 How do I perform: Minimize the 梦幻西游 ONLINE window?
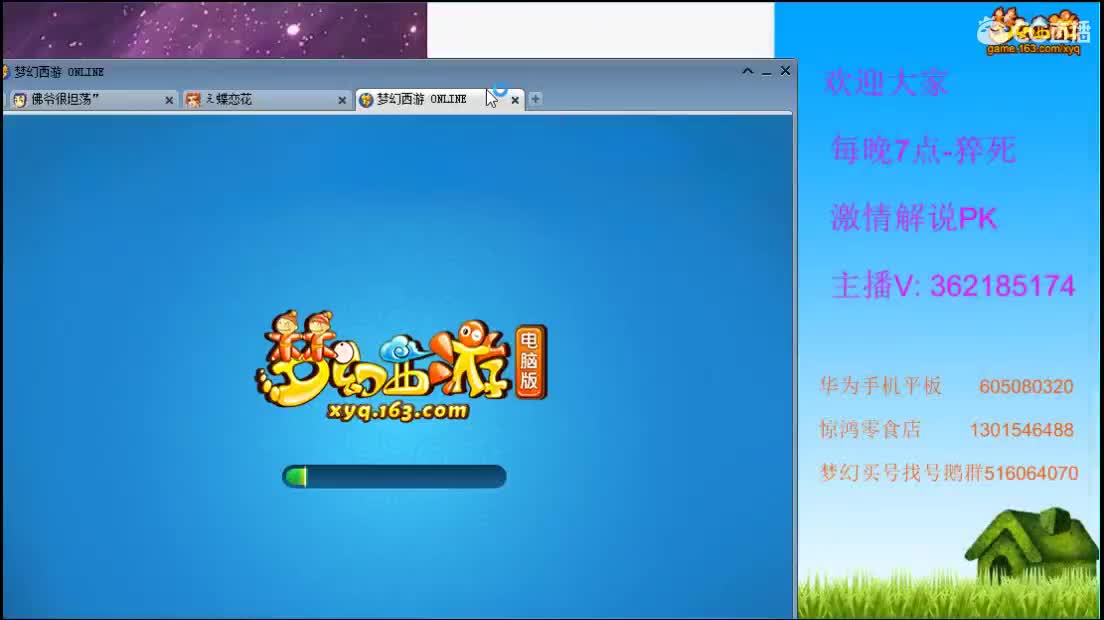(767, 72)
